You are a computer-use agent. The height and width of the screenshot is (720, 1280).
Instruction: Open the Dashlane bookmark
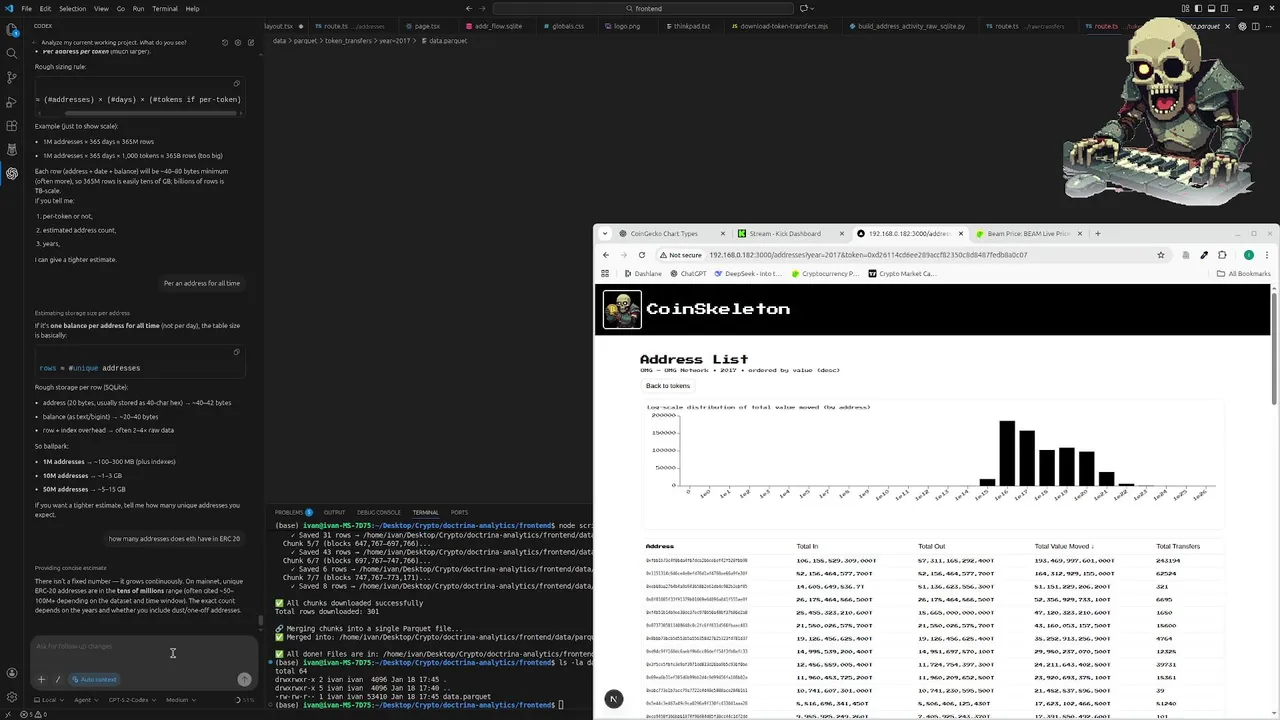641,274
